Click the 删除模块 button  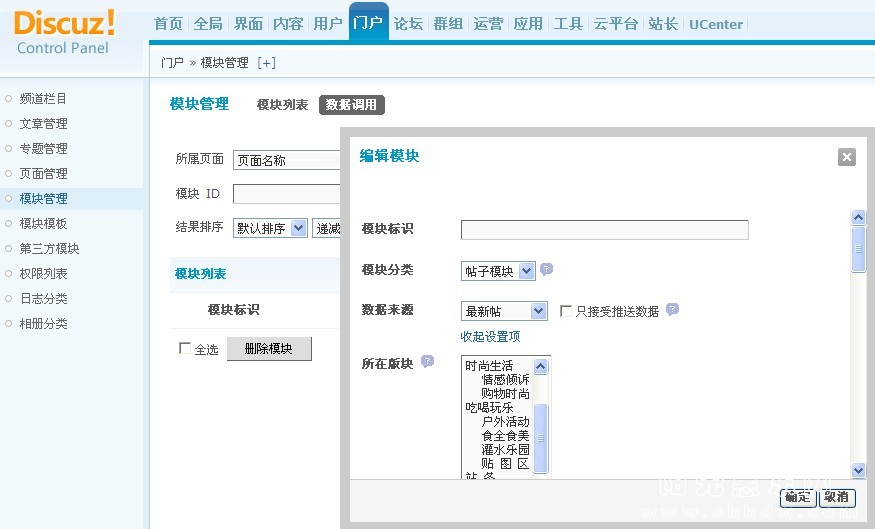point(269,349)
